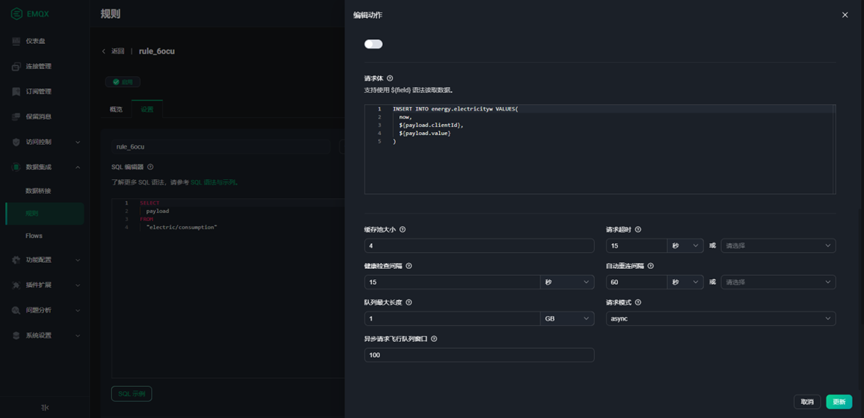Expand the 系统设置 menu chevron
The image size is (864, 418).
coord(78,335)
